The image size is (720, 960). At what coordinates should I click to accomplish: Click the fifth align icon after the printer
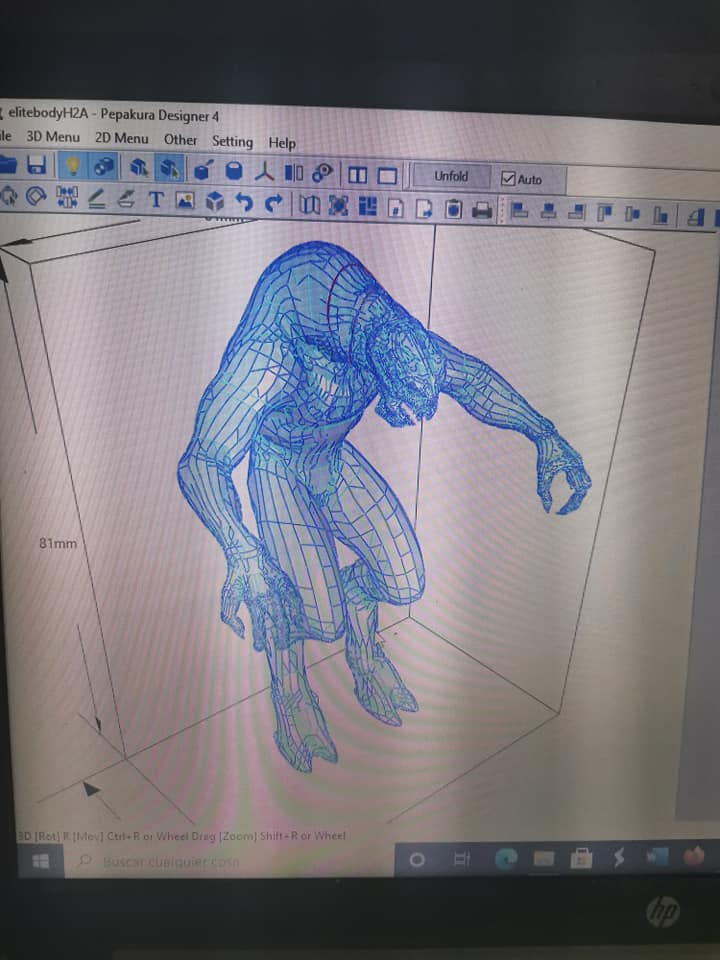pos(632,214)
